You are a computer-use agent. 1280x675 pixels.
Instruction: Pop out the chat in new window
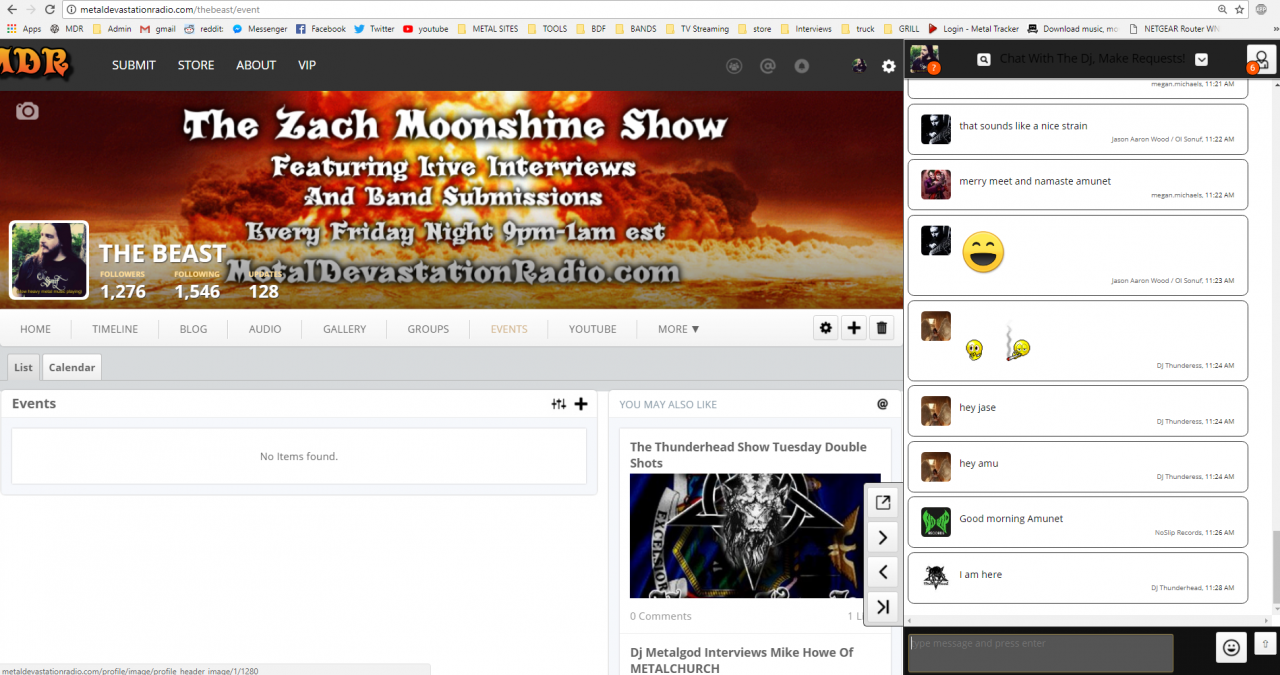pyautogui.click(x=883, y=503)
